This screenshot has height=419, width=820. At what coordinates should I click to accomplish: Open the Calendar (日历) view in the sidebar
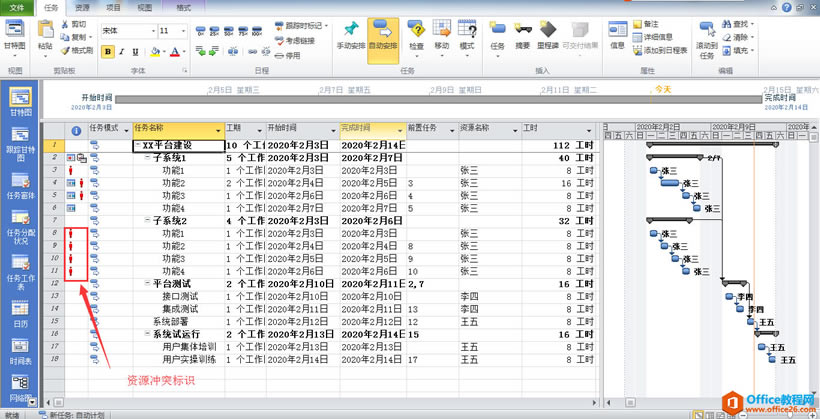pos(20,313)
